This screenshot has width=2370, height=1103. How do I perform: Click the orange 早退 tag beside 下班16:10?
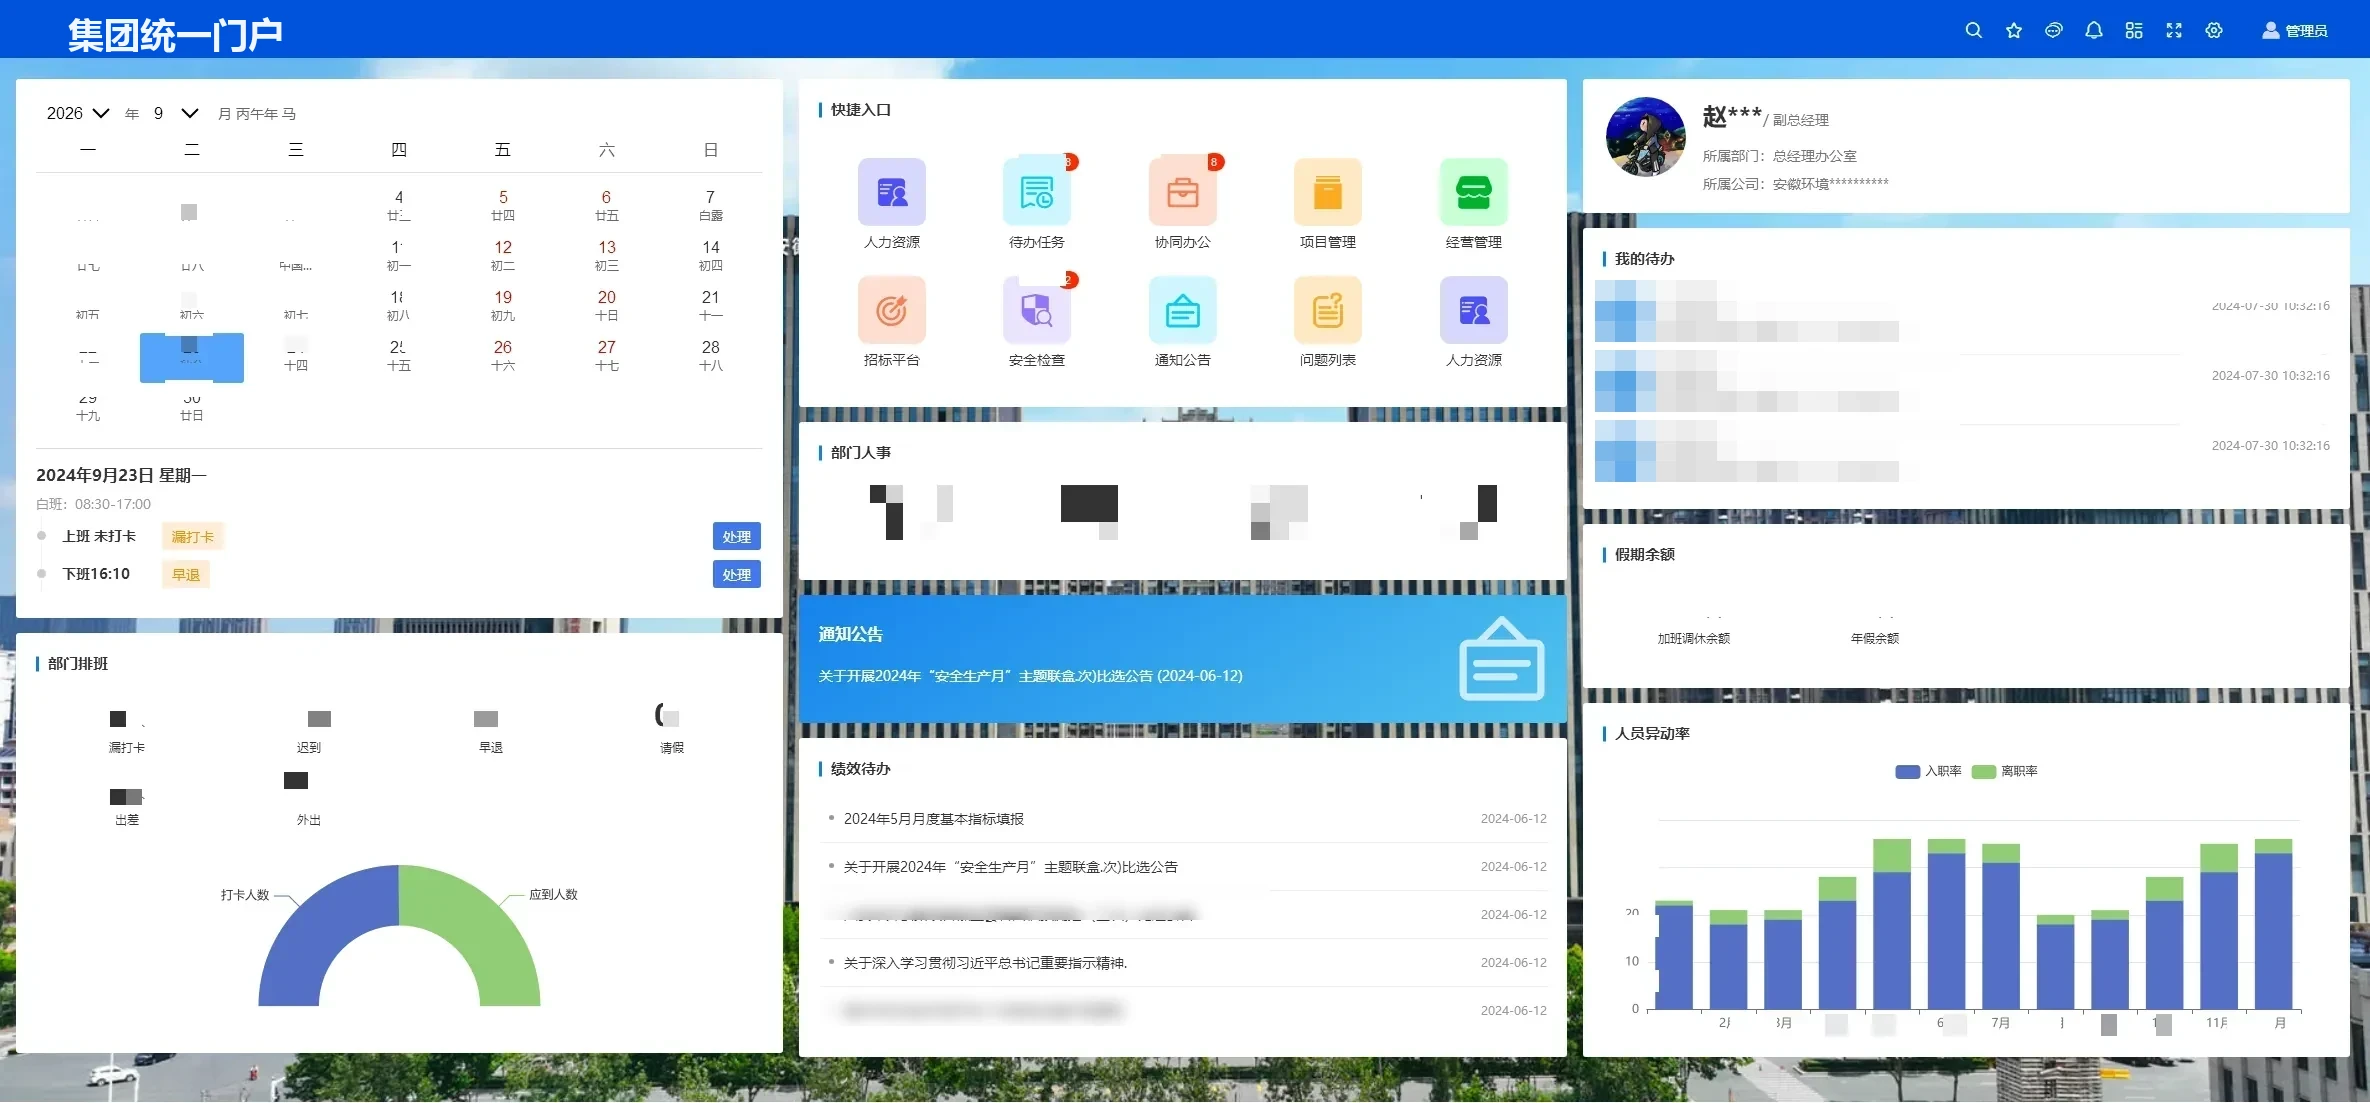186,575
